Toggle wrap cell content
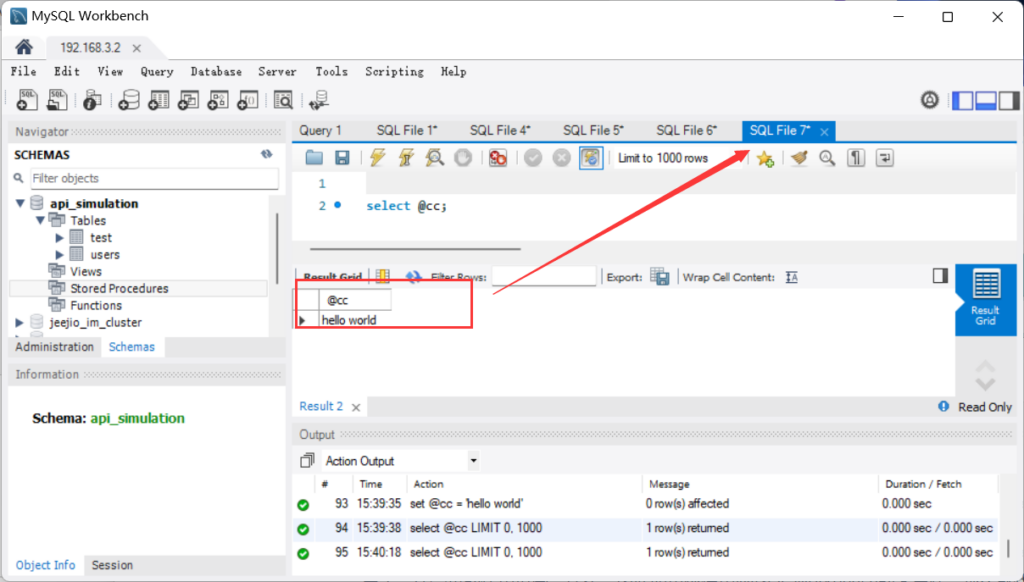1024x582 pixels. [x=792, y=277]
